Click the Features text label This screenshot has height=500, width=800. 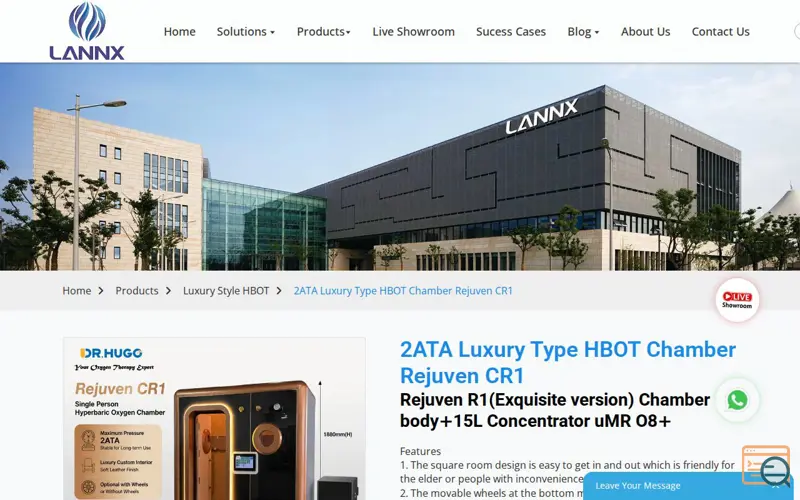tap(420, 451)
